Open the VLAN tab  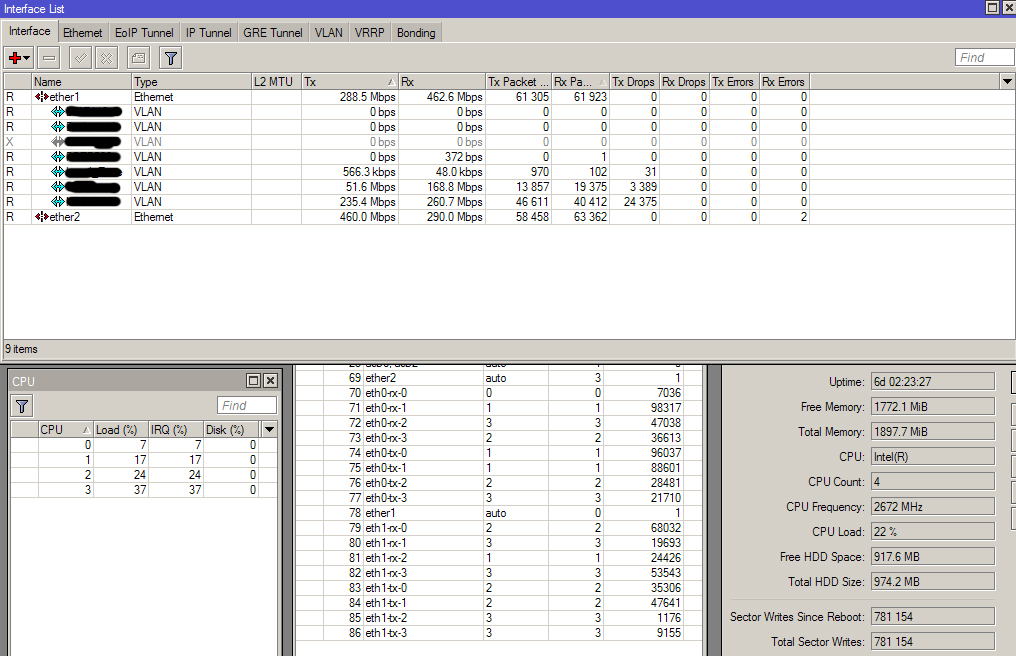(328, 33)
